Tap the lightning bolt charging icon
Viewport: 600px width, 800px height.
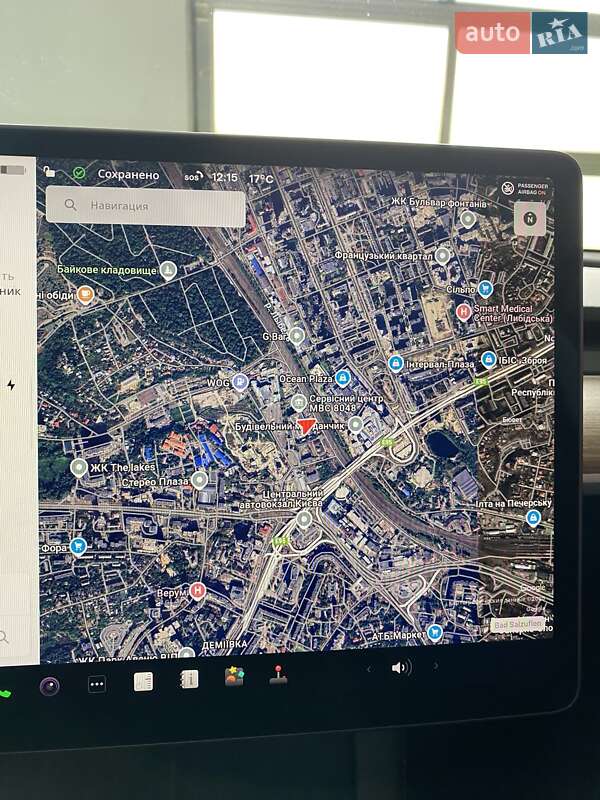[x=11, y=385]
